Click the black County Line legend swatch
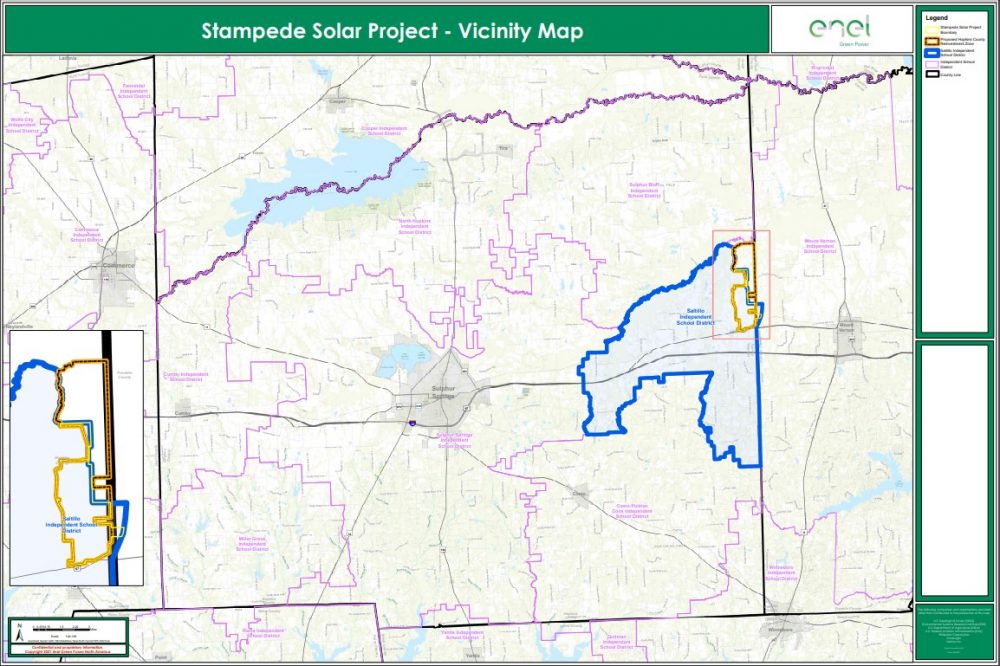The image size is (1000, 666). point(932,75)
